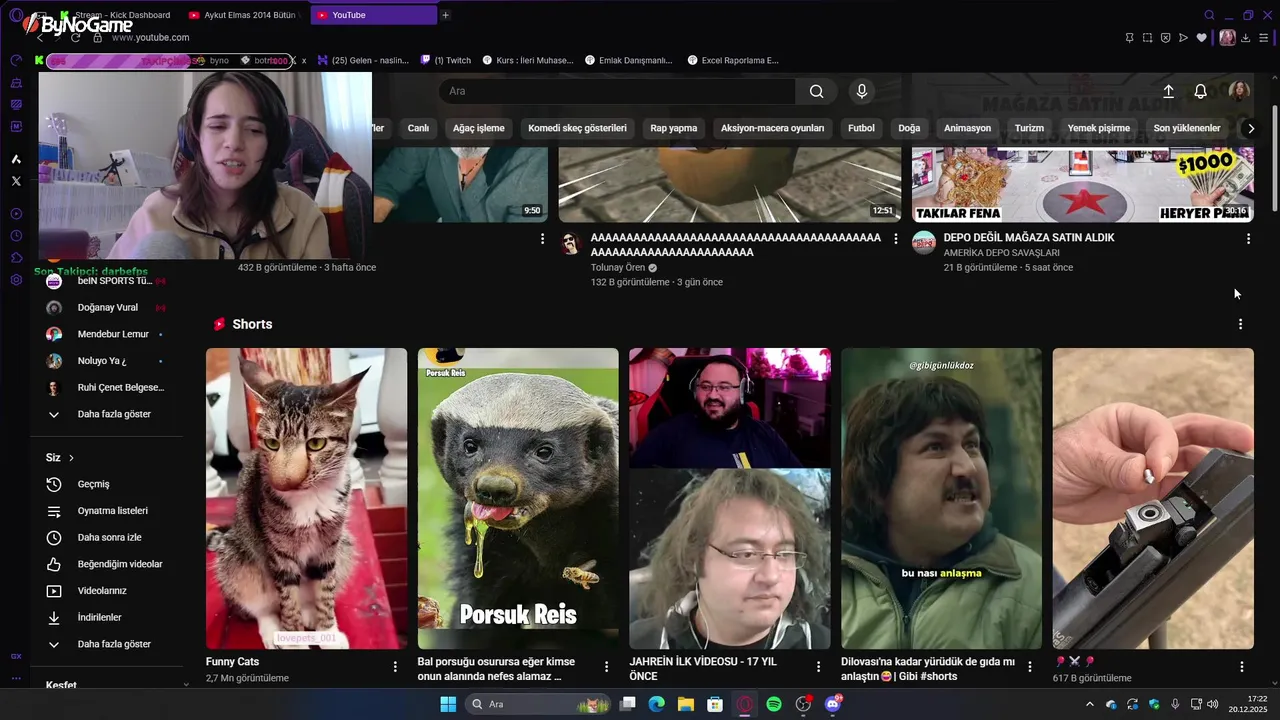Open the Opera tab search magnifier
The width and height of the screenshot is (1280, 720).
(x=1209, y=15)
